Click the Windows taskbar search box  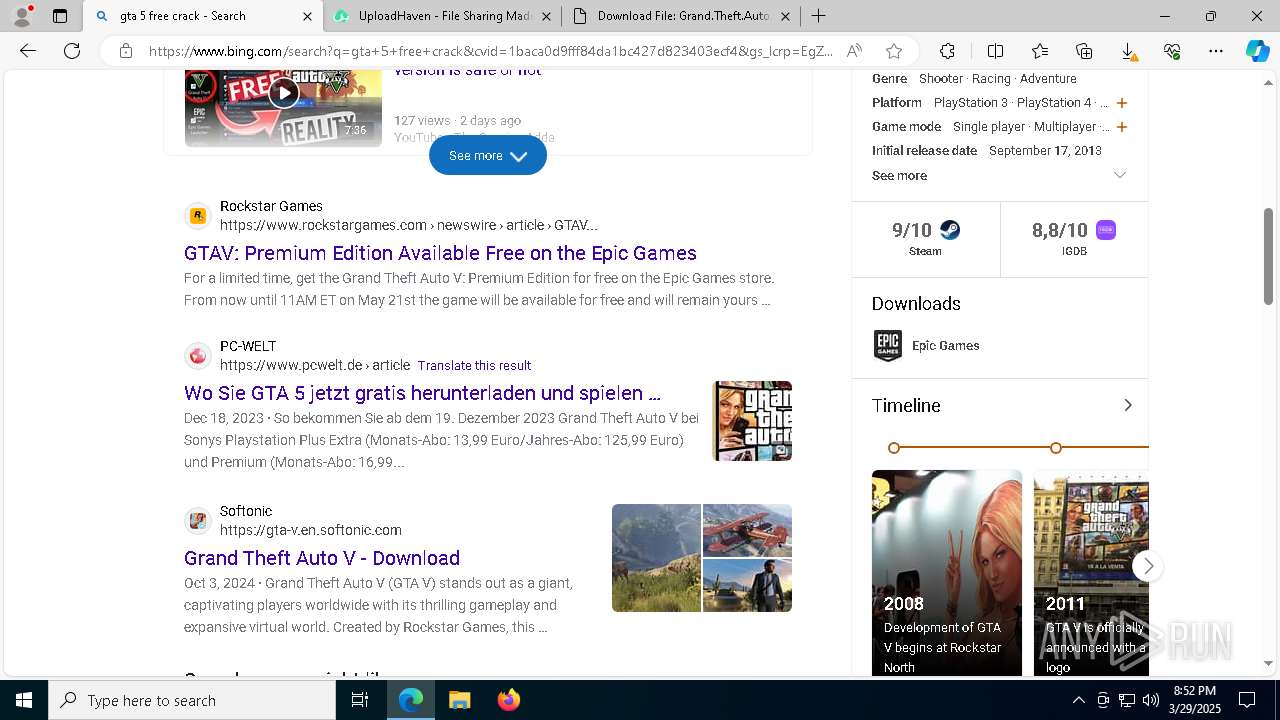tap(192, 700)
